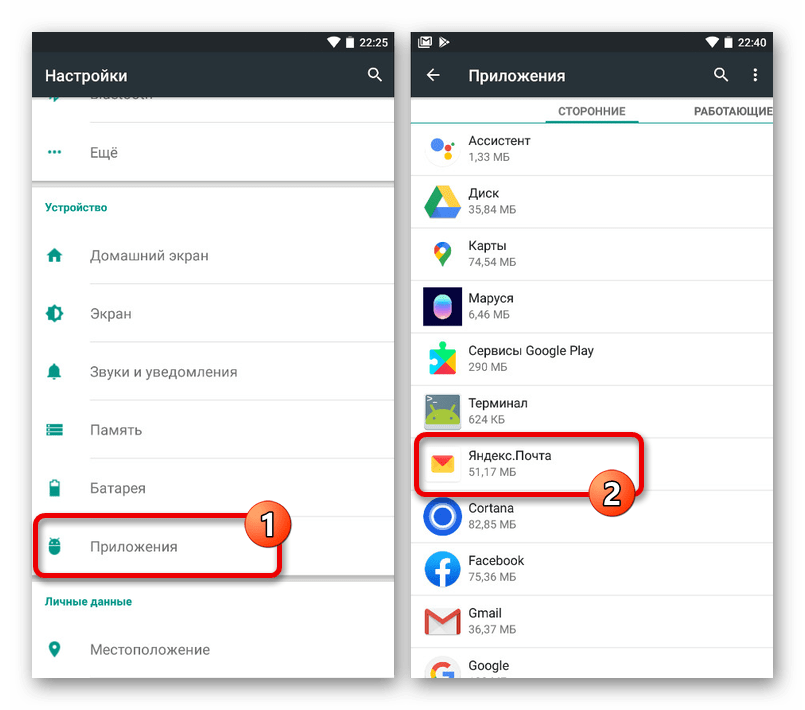Viewport: 805px width, 710px height.
Task: Tap the Маруся app icon
Action: click(441, 307)
